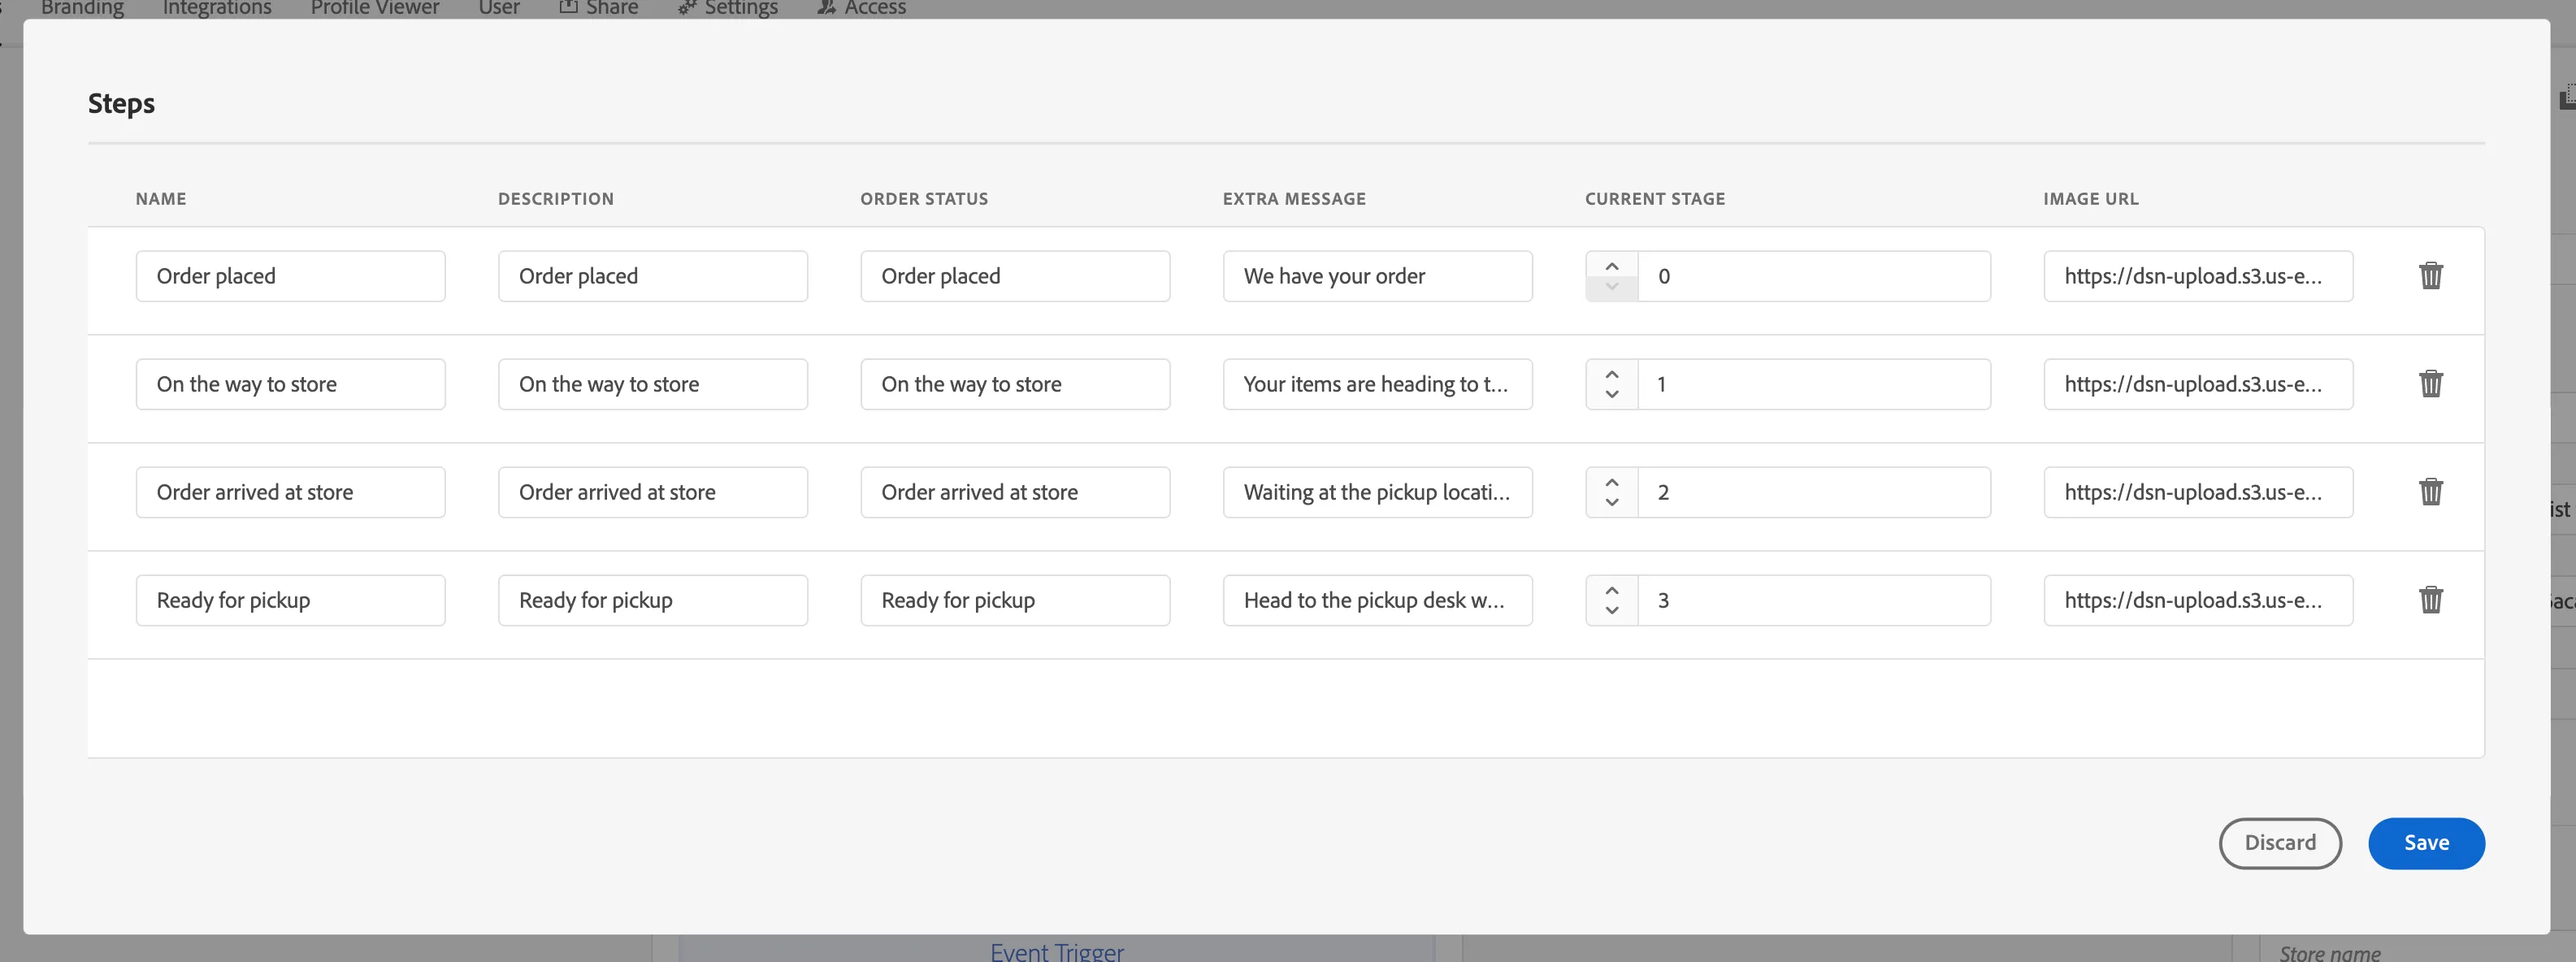Delete the Order placed step row
Viewport: 2576px width, 962px height.
(2431, 276)
